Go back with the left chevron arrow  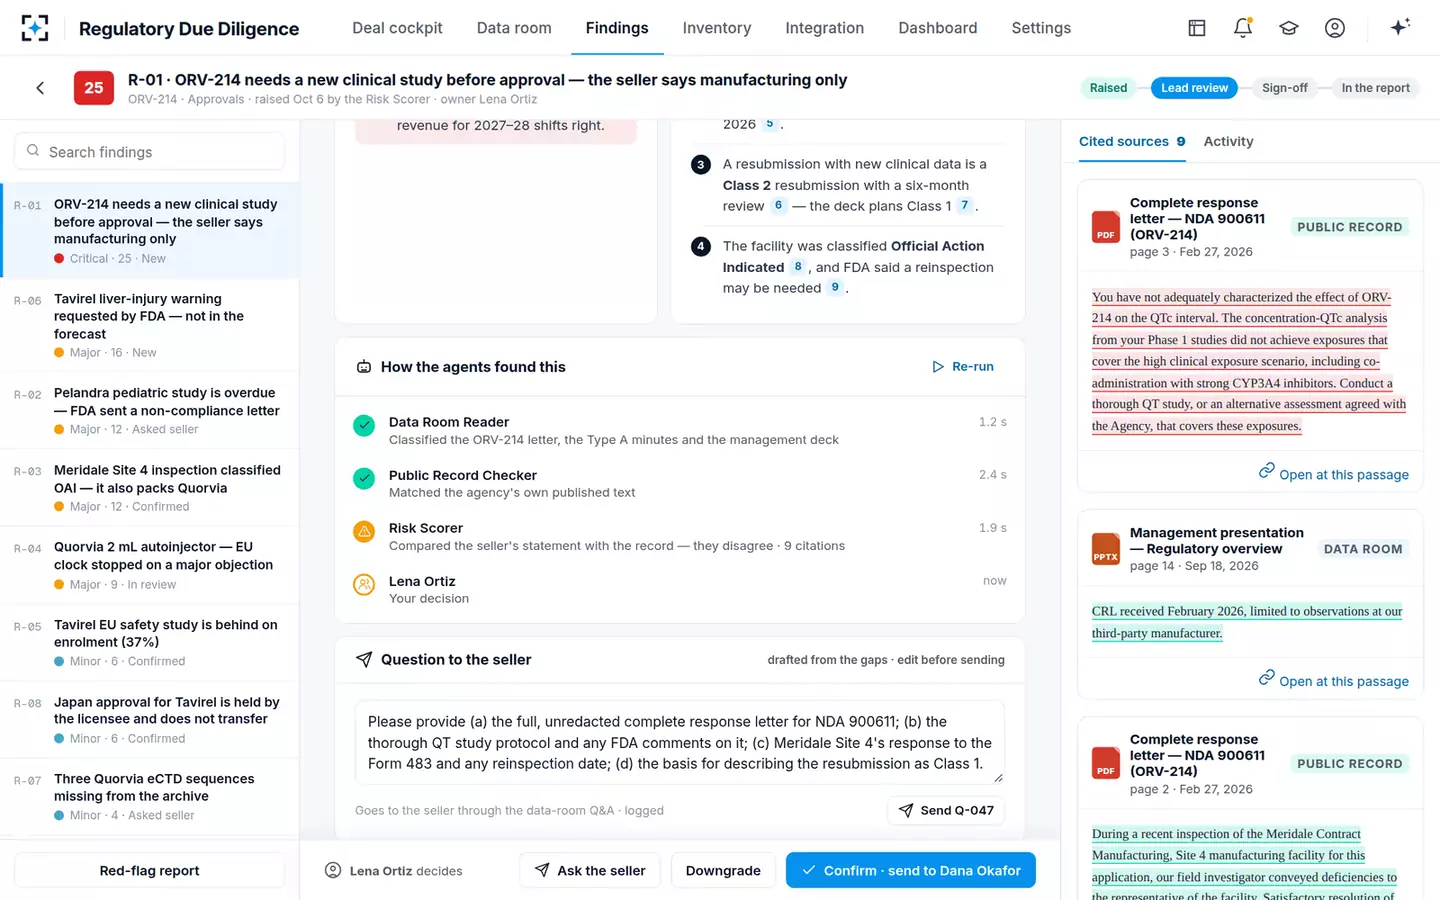[x=40, y=88]
